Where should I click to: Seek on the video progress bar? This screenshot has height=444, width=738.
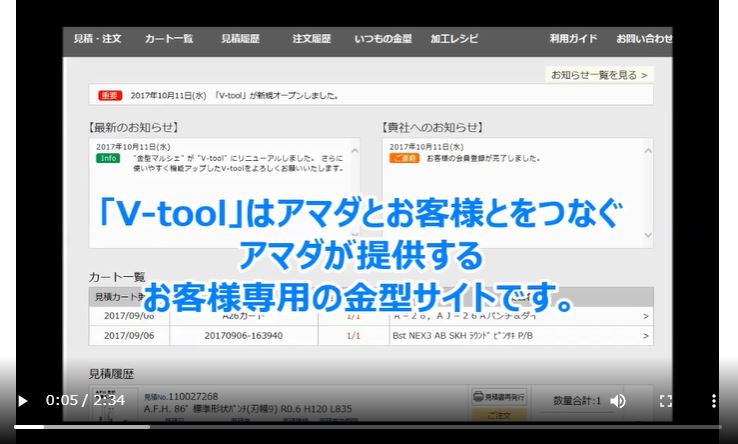pos(367,427)
